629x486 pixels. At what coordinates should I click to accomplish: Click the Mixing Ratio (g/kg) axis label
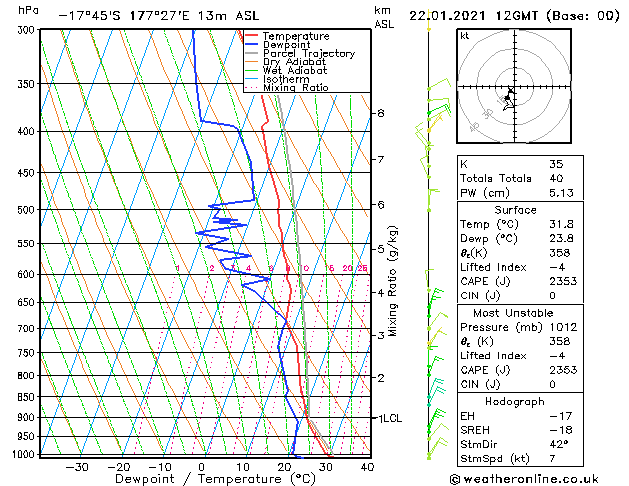(x=392, y=281)
